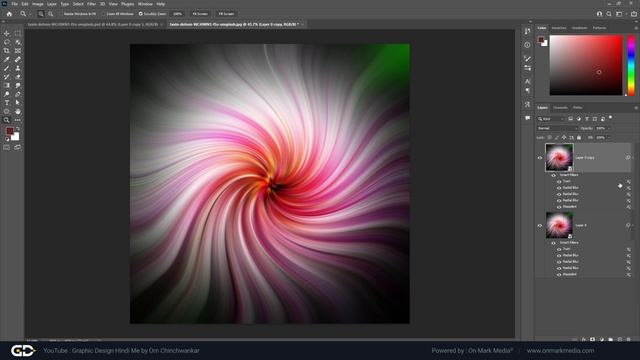This screenshot has height=360, width=640.
Task: Toggle Twirl filter visibility on Layer 0 copy
Action: click(x=559, y=182)
